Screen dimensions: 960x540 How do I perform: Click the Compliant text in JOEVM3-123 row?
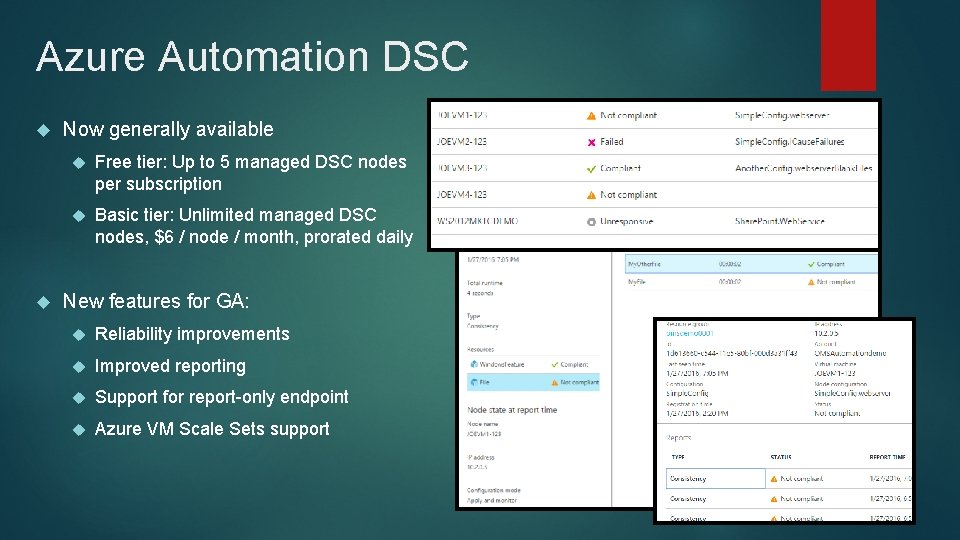click(620, 168)
